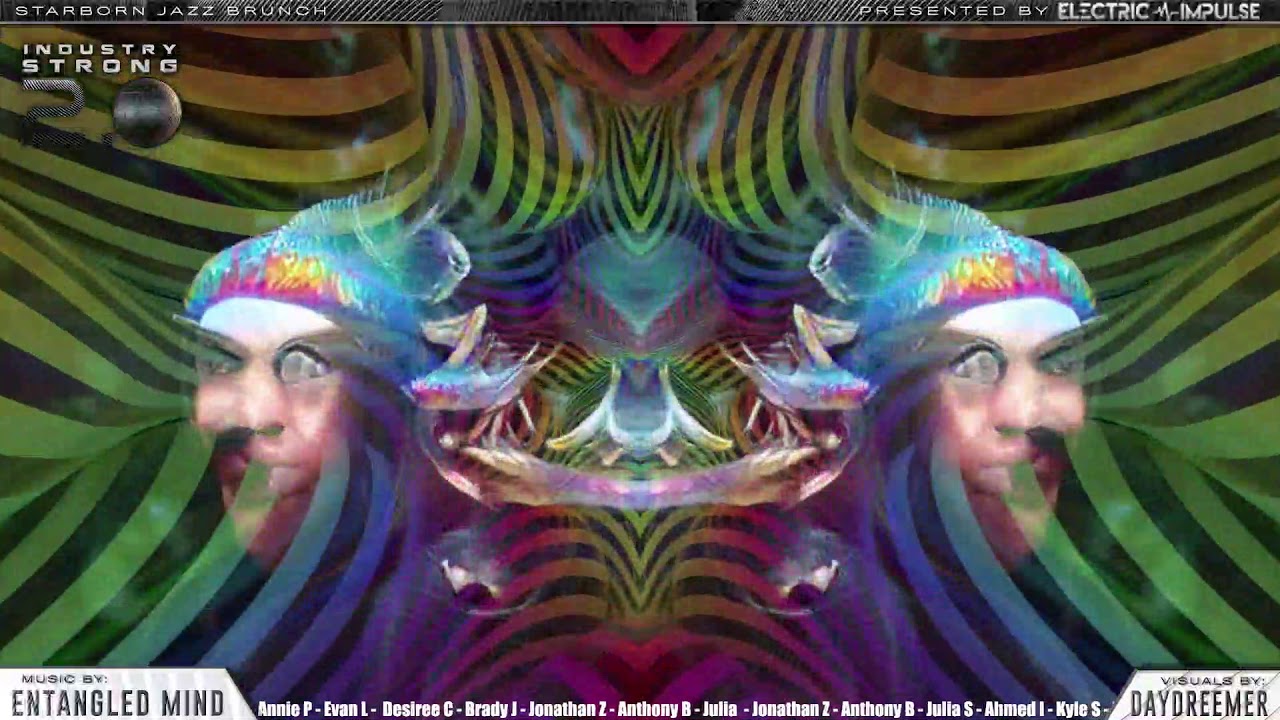This screenshot has height=720, width=1280.
Task: Click 'Julia S' in the name ticker
Action: [x=949, y=709]
